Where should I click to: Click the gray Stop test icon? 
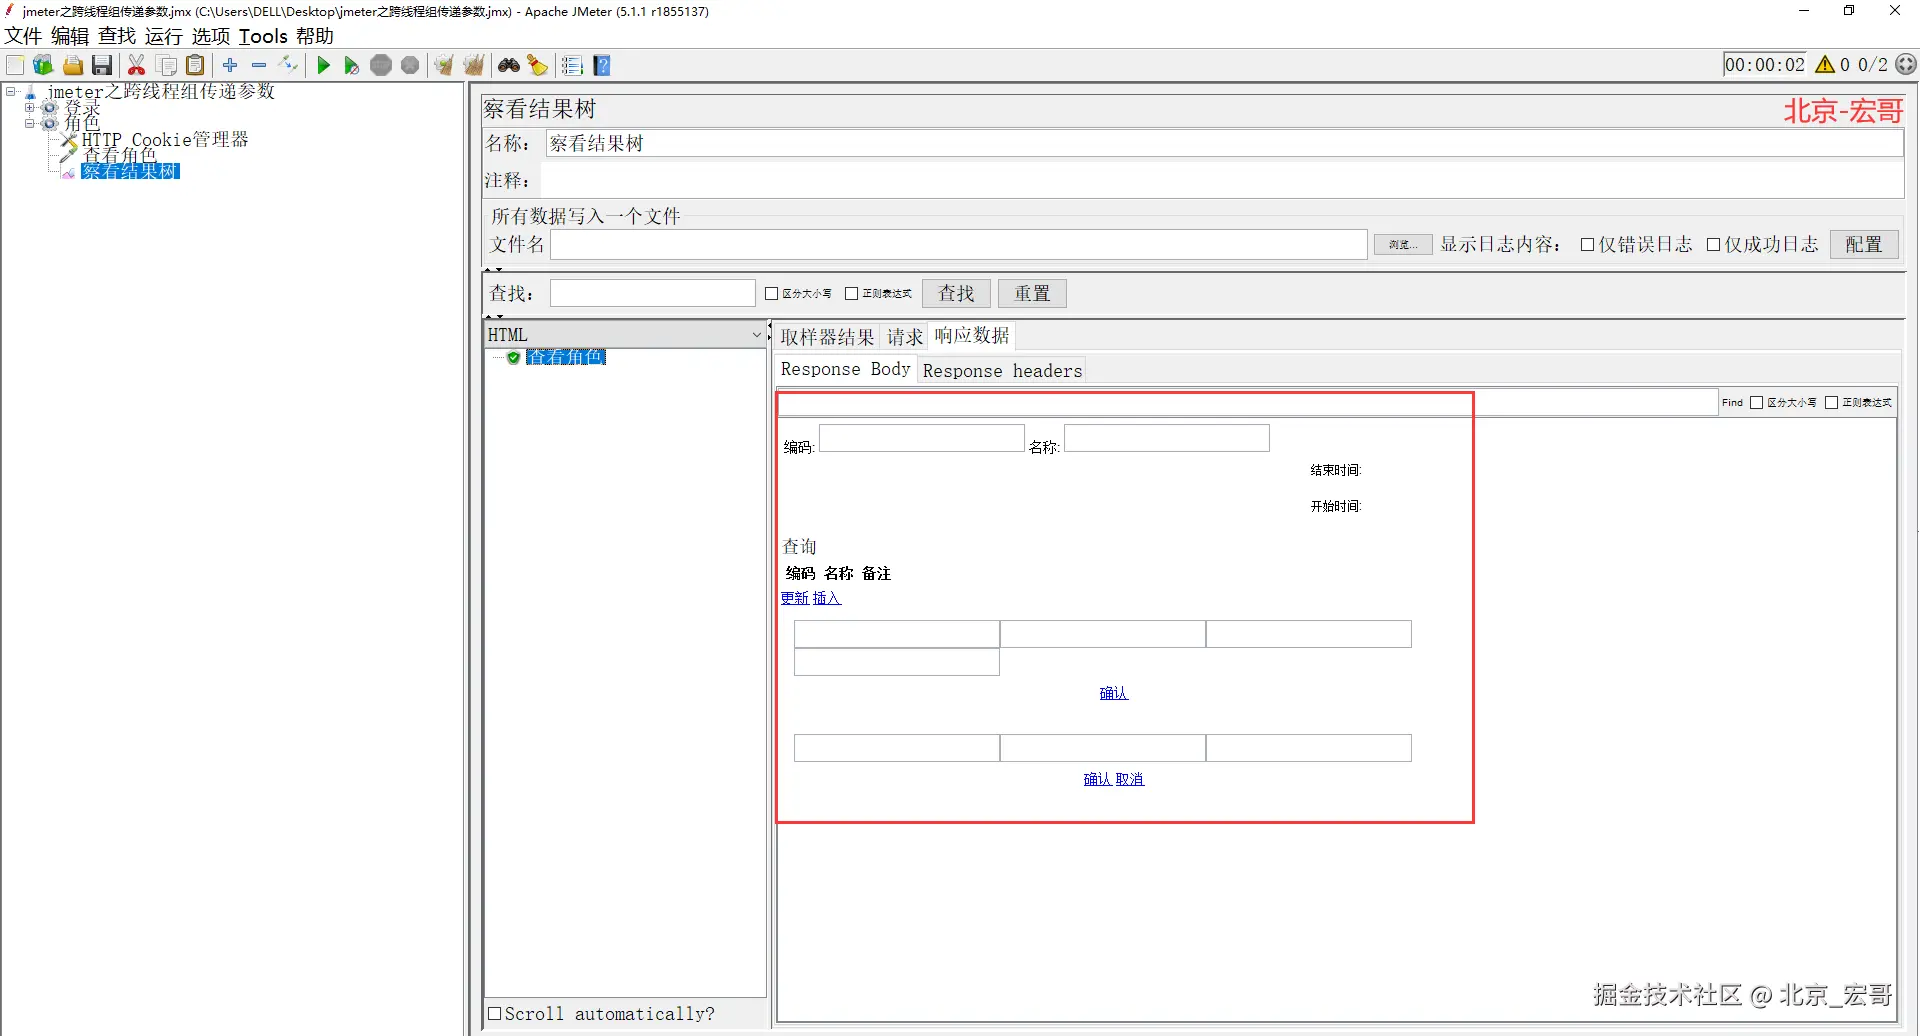click(381, 66)
